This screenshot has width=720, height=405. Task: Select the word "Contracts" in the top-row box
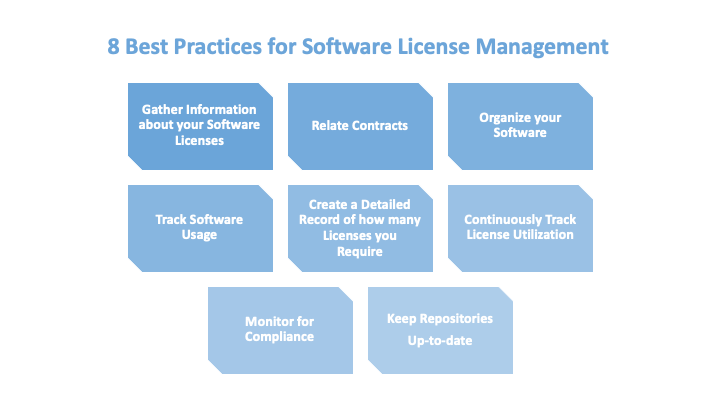pyautogui.click(x=380, y=126)
